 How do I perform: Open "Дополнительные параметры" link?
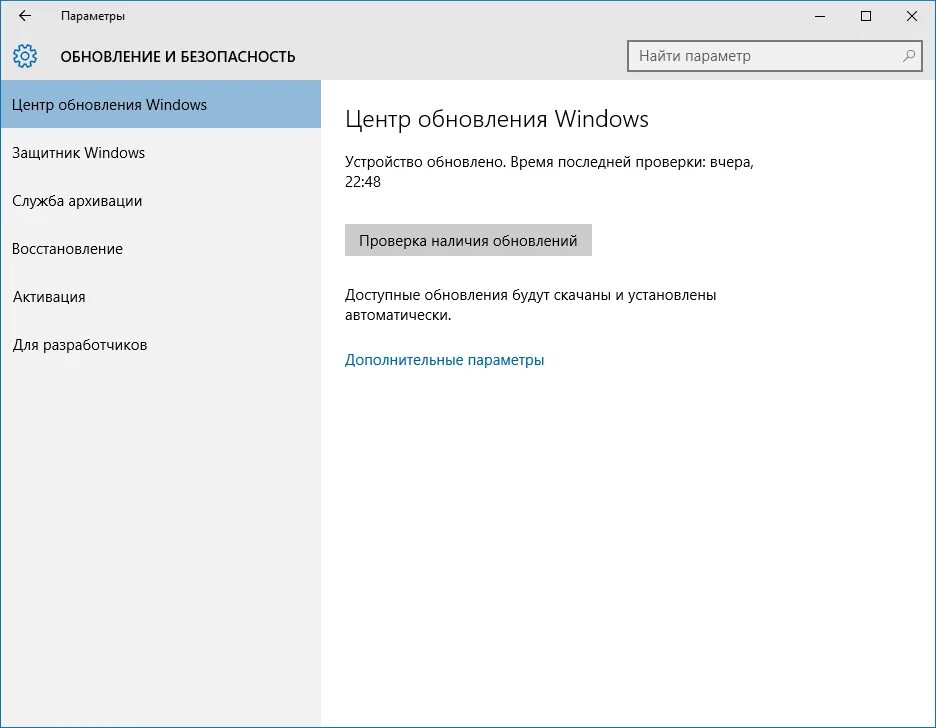tap(444, 360)
